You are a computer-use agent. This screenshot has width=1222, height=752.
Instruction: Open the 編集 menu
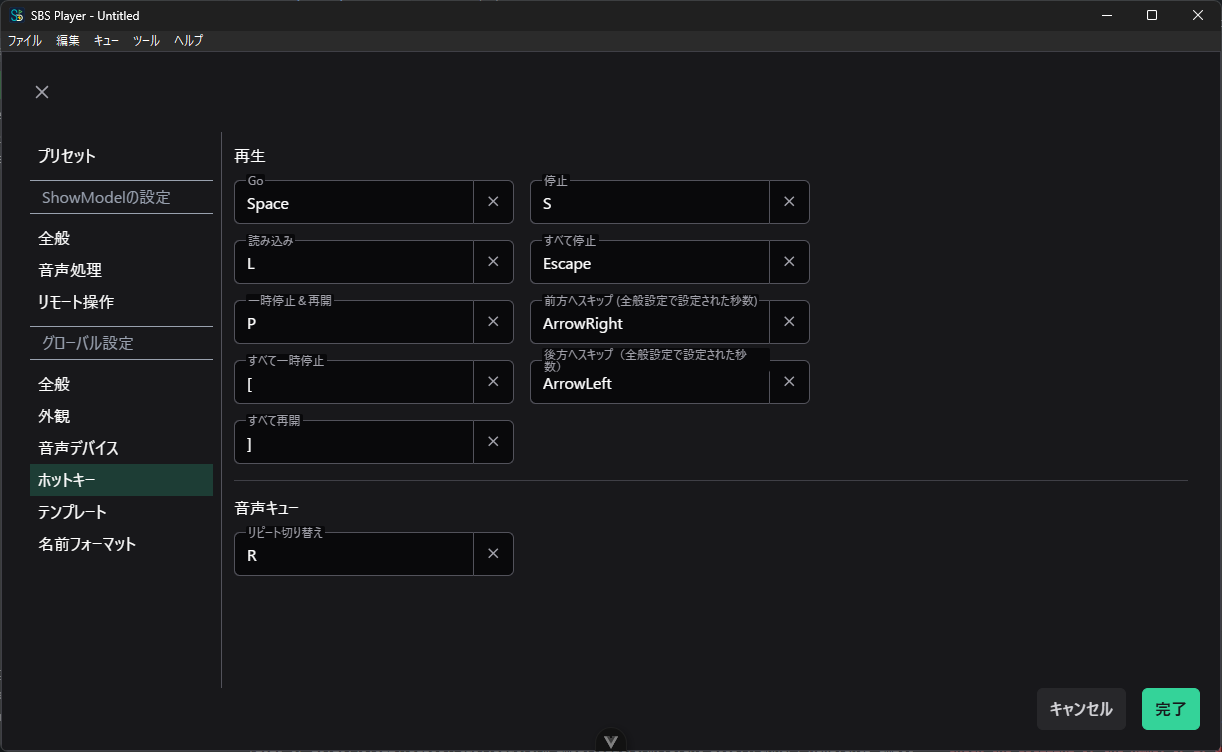click(68, 41)
